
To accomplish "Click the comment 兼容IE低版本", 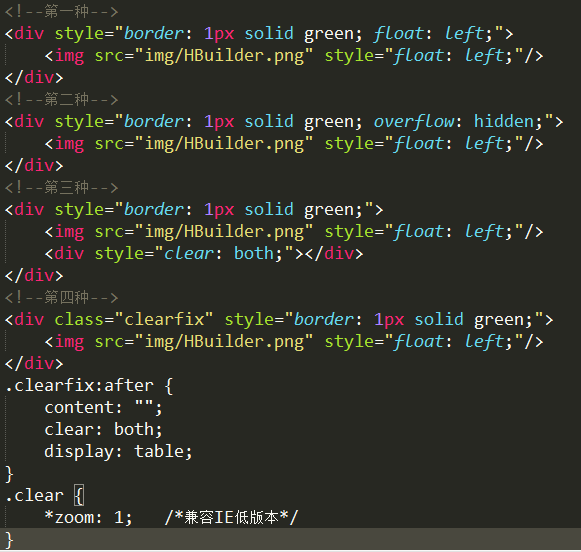I will point(231,518).
